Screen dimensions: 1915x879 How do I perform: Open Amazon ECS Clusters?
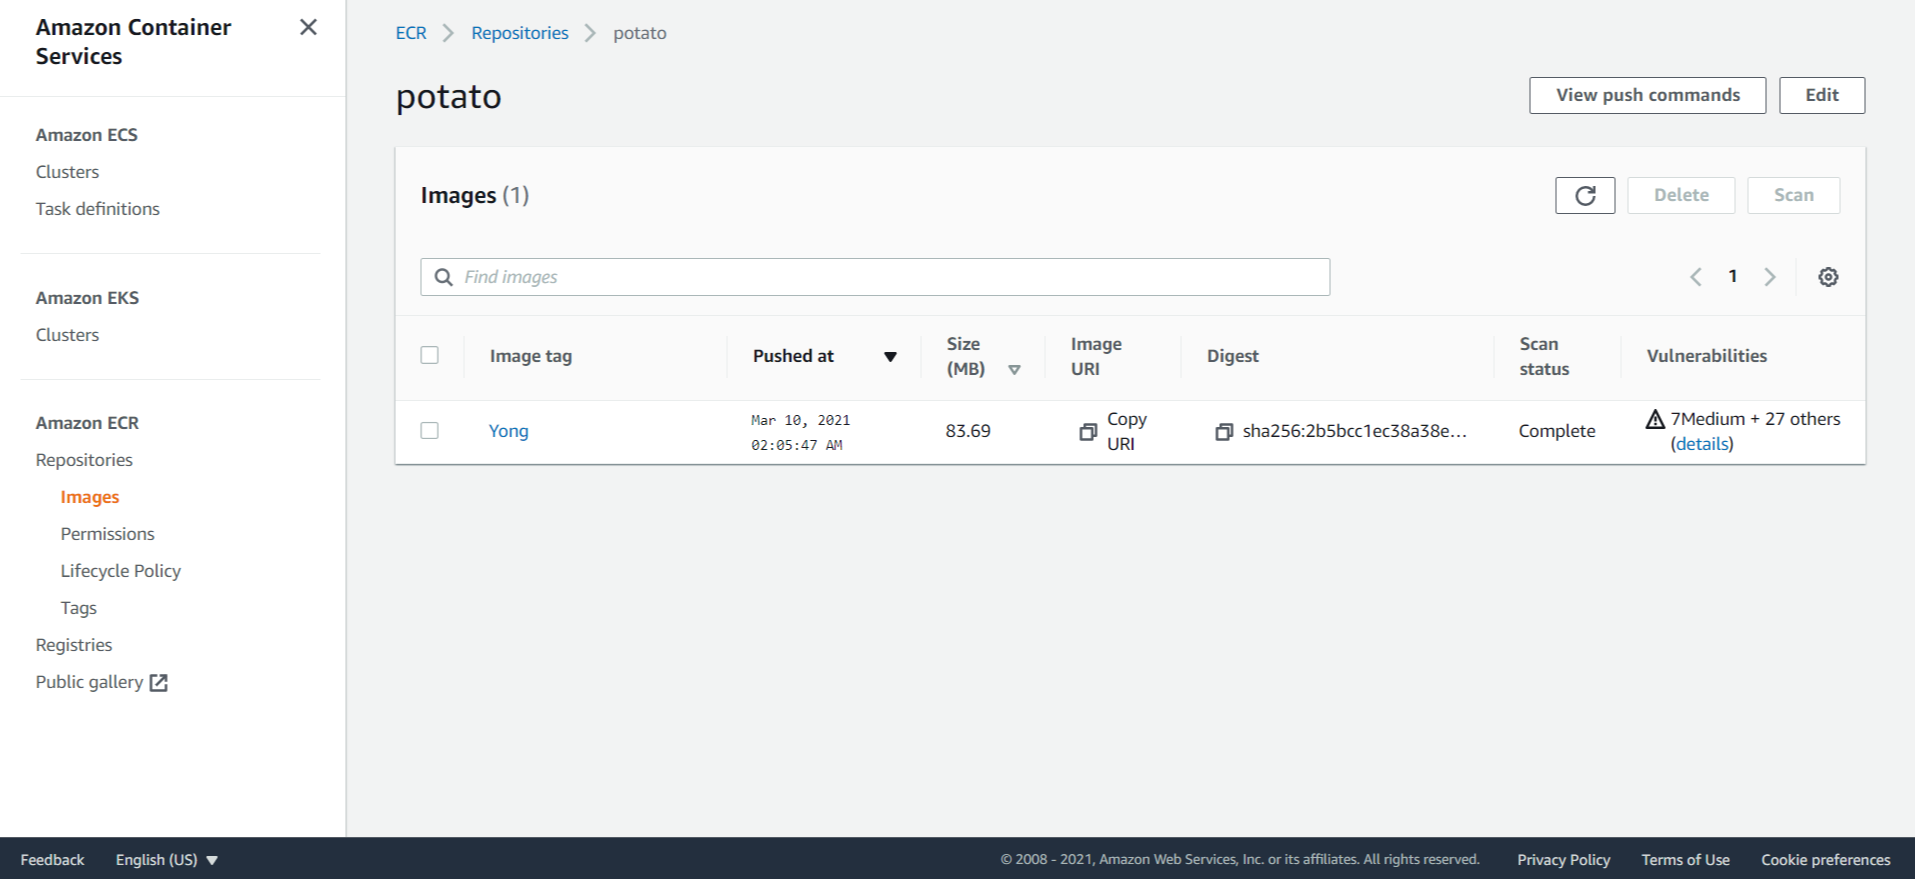pos(67,172)
